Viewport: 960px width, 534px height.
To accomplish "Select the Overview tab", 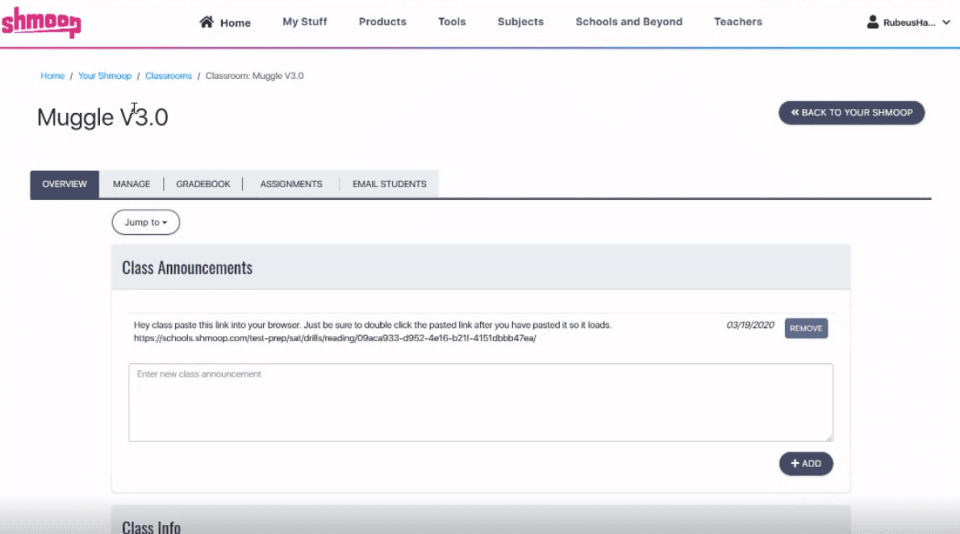I will pos(64,184).
